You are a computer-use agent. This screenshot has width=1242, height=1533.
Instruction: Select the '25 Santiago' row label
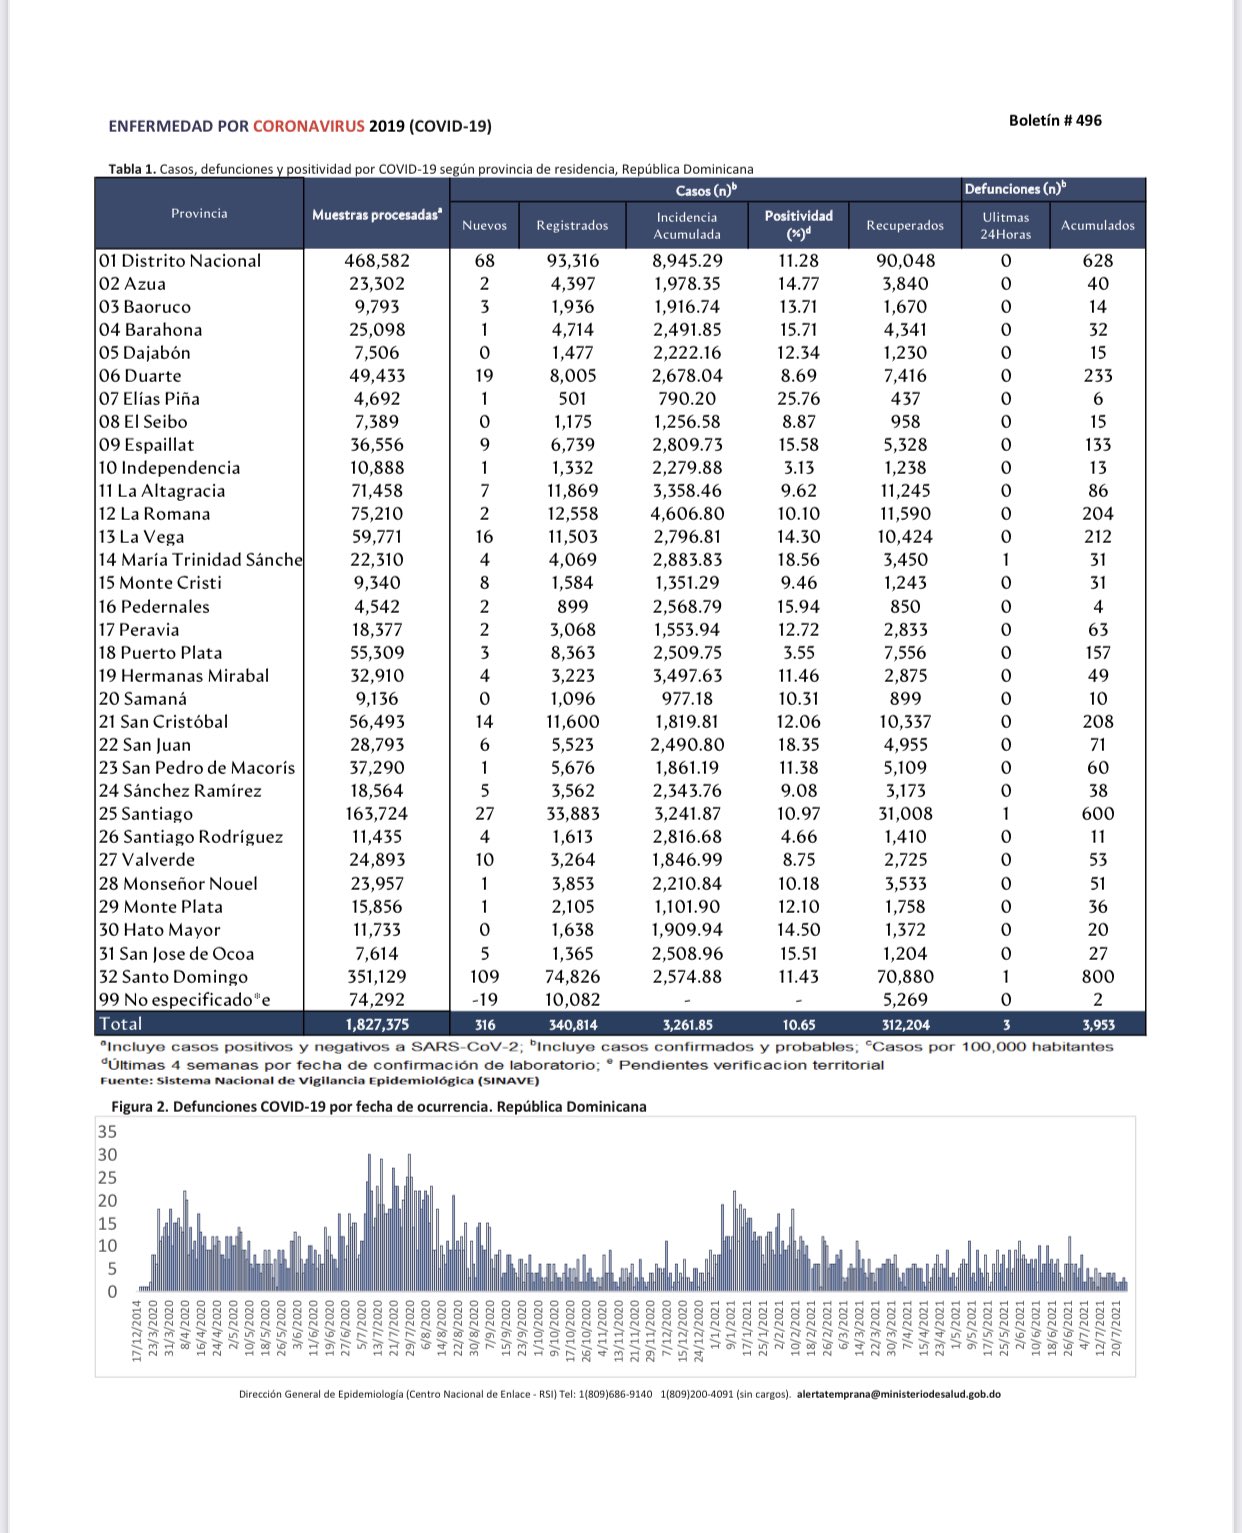click(x=146, y=814)
